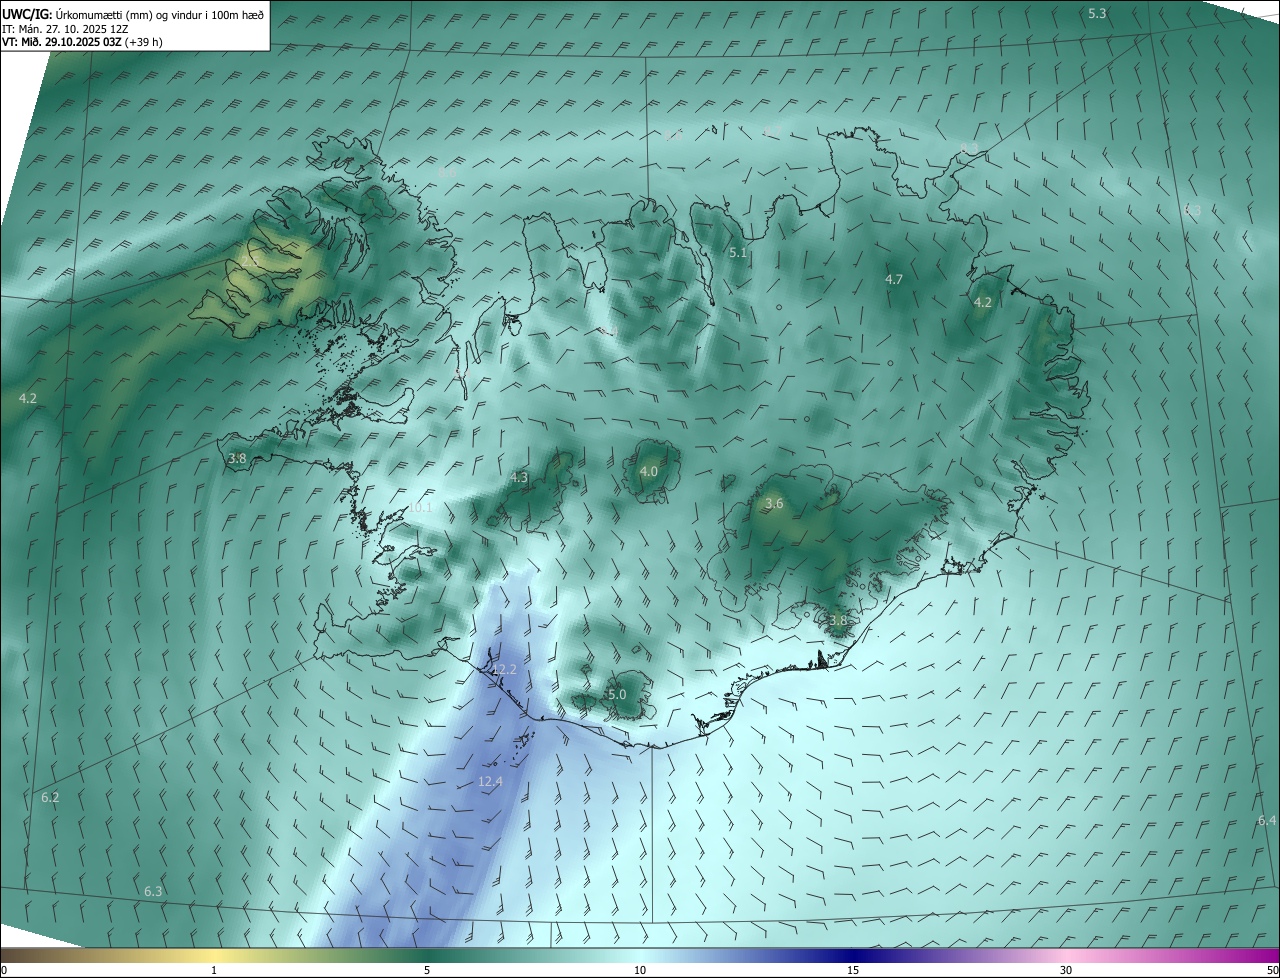This screenshot has width=1280, height=978.
Task: Click the 4.0 value in the central glacier
Action: 648,471
